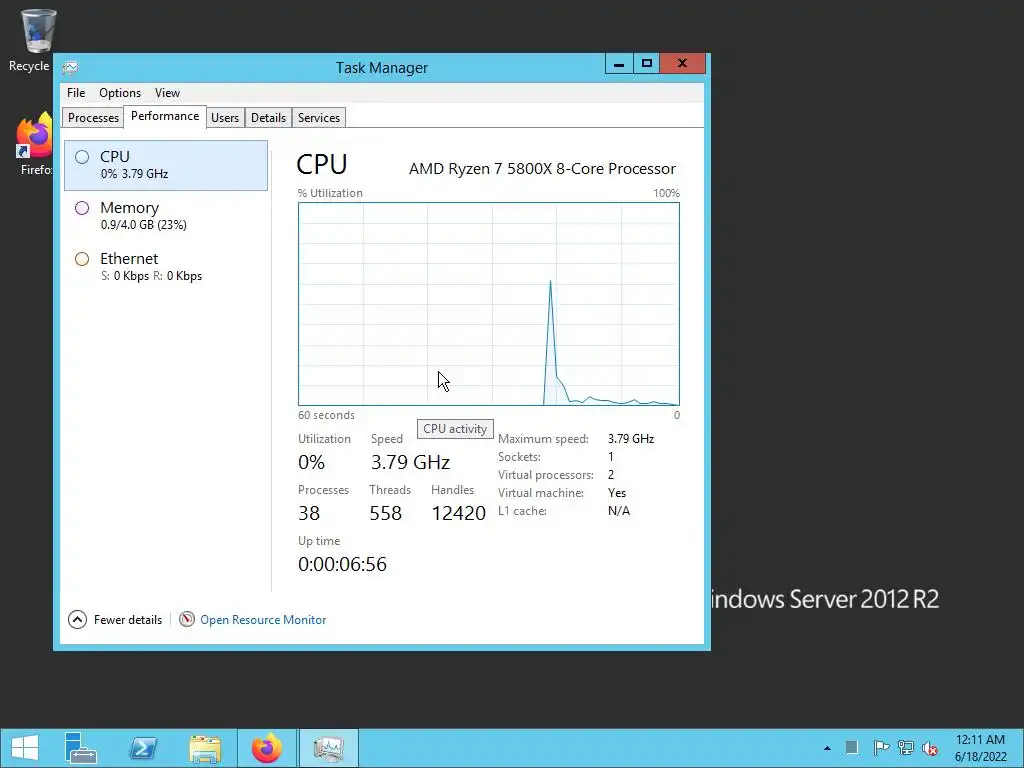
Task: Click the Utilization value 0%
Action: point(311,462)
